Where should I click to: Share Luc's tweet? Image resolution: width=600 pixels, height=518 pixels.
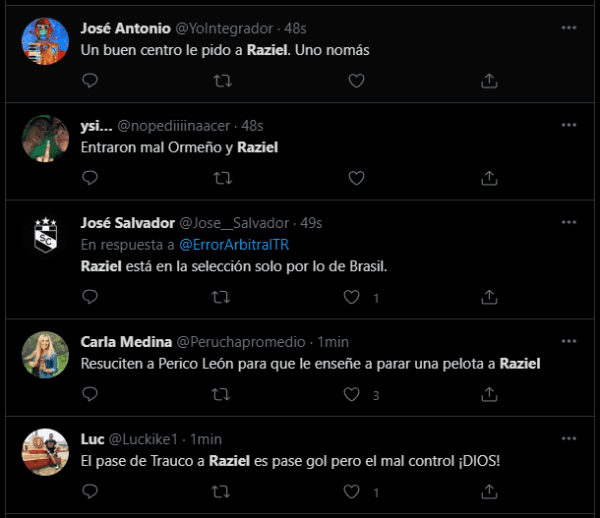490,492
